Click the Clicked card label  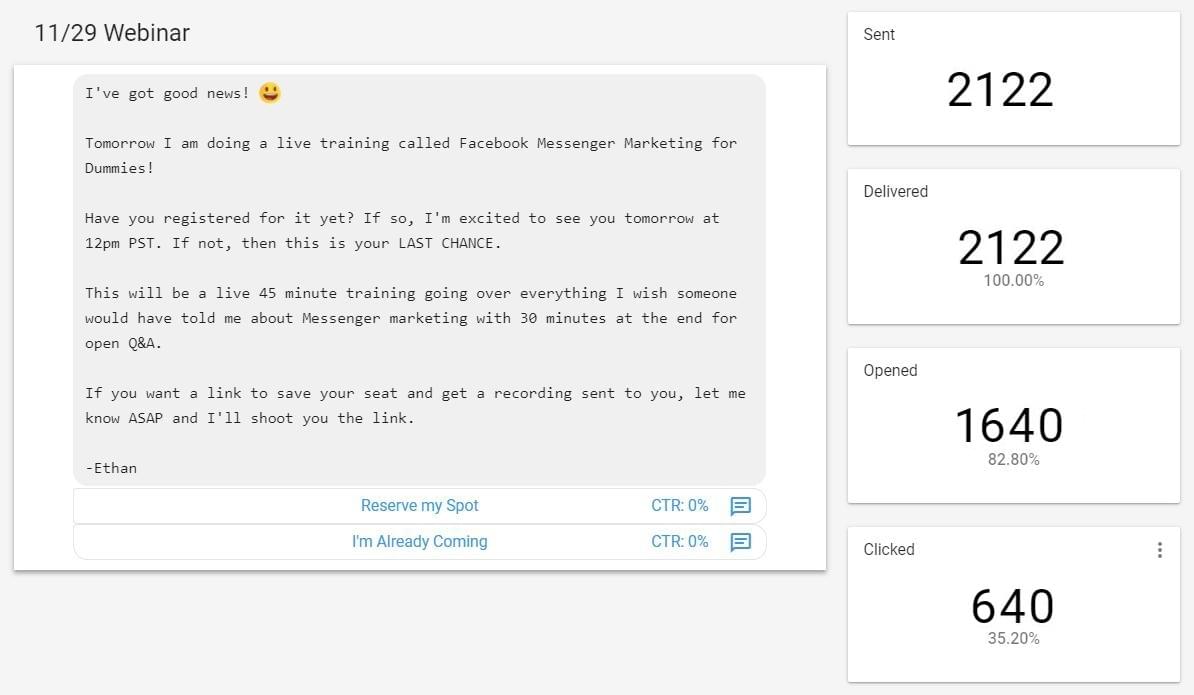click(889, 550)
